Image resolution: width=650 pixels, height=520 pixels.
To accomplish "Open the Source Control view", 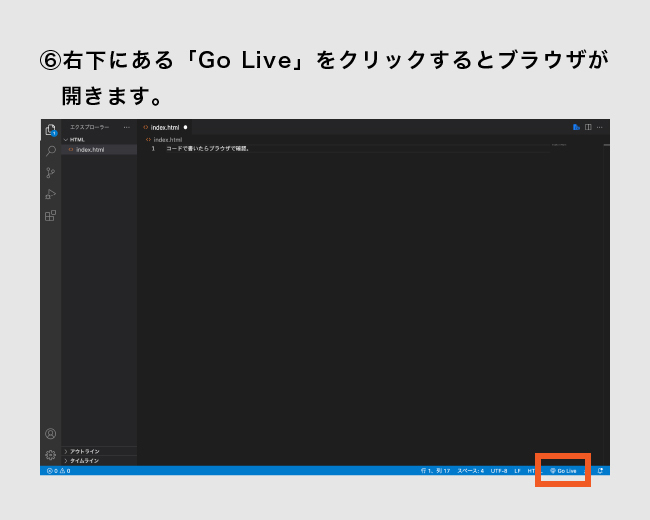I will (x=51, y=173).
